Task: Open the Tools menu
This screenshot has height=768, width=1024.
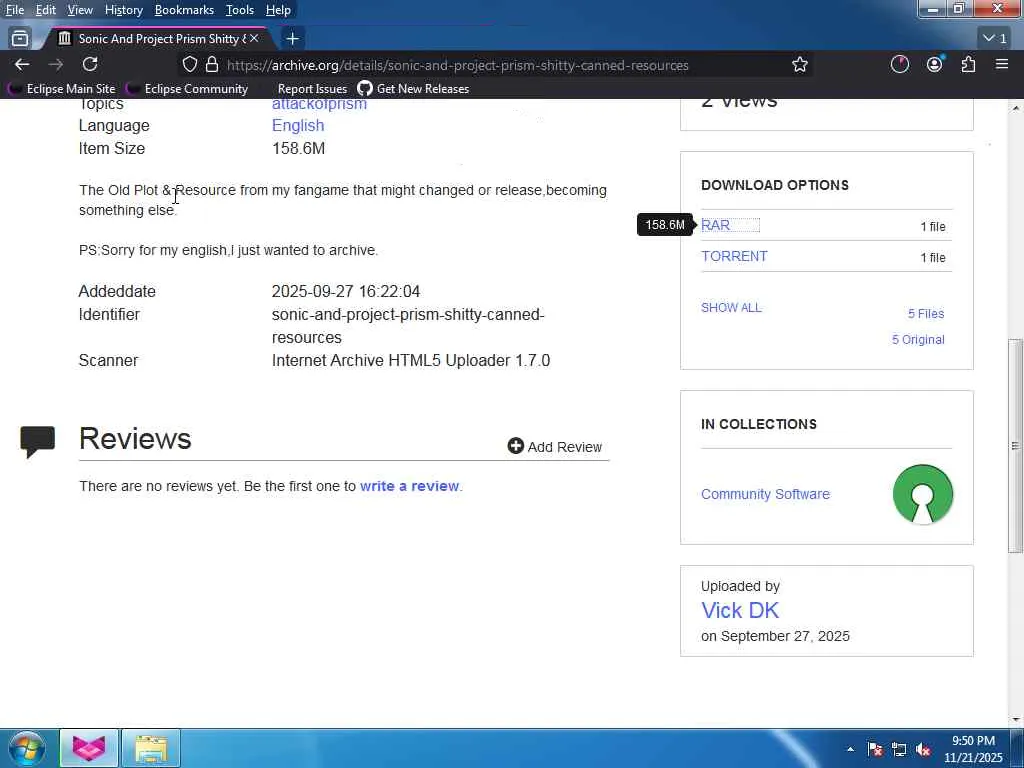Action: pos(240,10)
